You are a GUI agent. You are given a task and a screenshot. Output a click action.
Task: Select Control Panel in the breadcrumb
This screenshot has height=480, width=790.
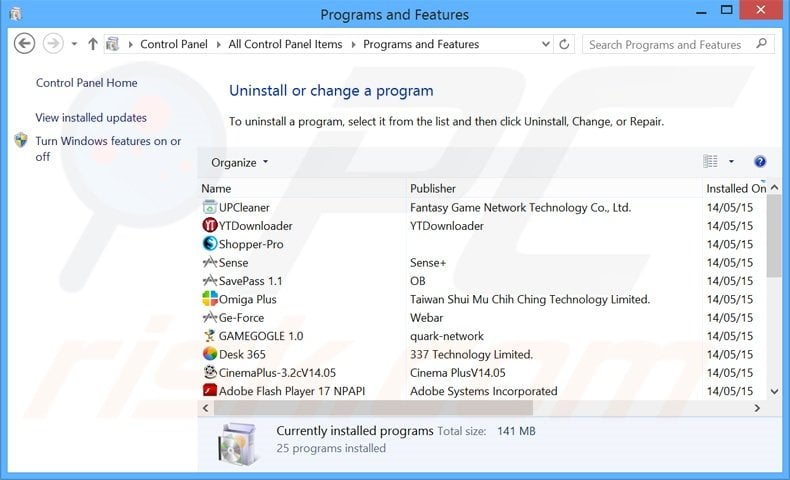pos(174,44)
